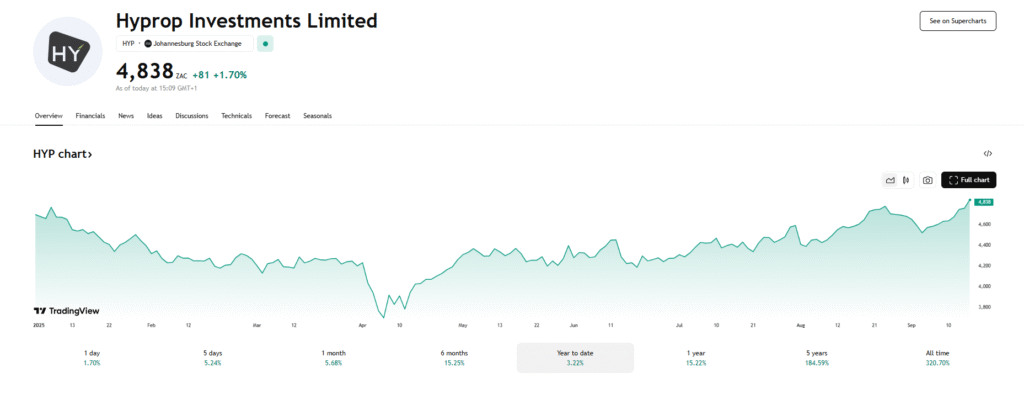Image resolution: width=1024 pixels, height=394 pixels.
Task: Open the Seasonals tab
Action: coord(317,116)
